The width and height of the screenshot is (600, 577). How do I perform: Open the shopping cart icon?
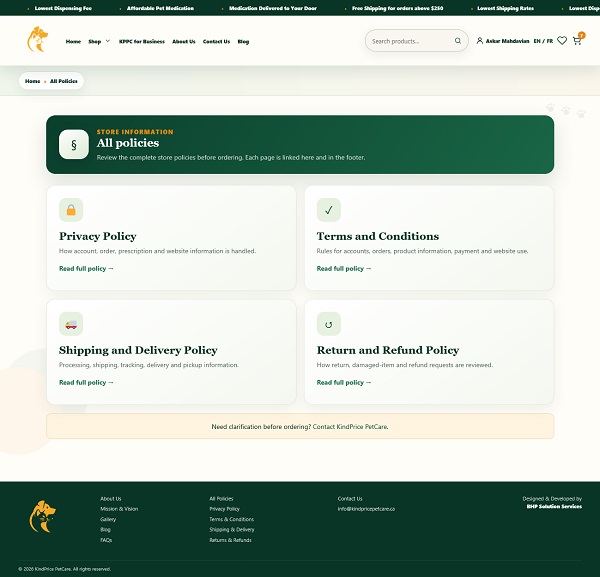pyautogui.click(x=577, y=41)
